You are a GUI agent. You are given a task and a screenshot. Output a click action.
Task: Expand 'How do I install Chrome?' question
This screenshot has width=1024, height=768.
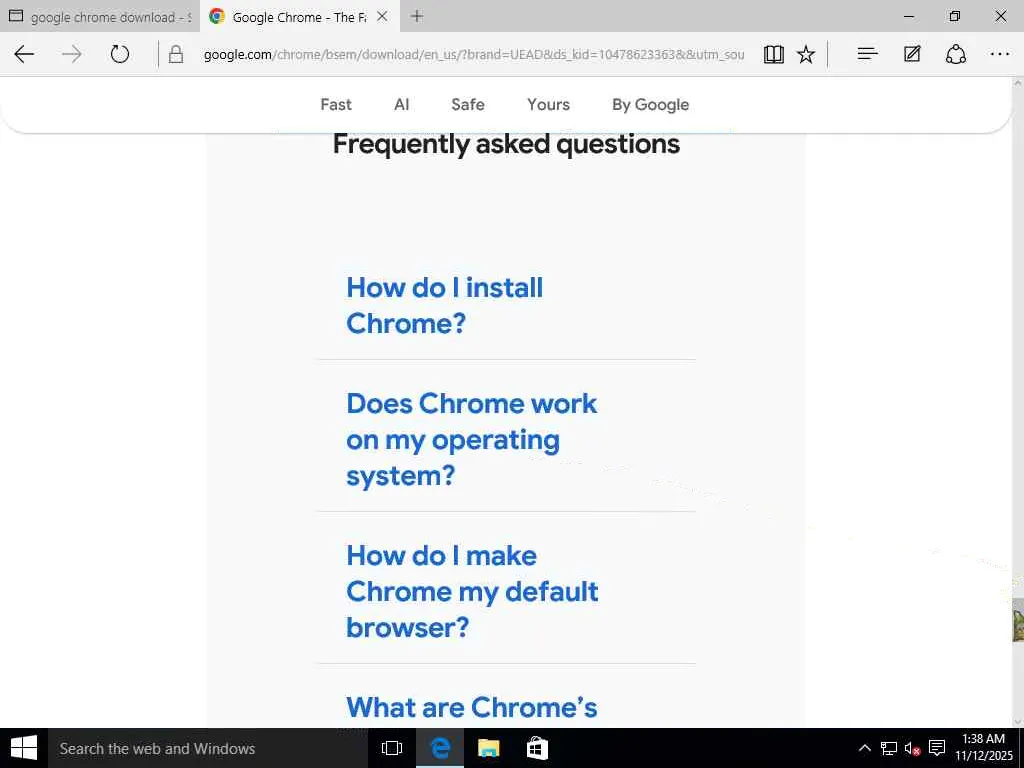444,305
